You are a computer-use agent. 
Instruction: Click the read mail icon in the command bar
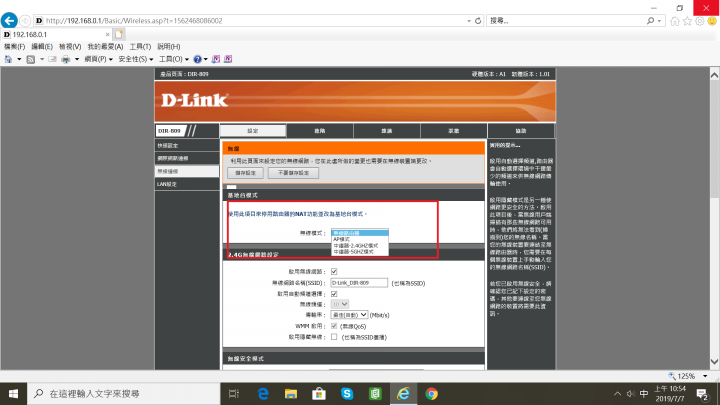(x=52, y=59)
